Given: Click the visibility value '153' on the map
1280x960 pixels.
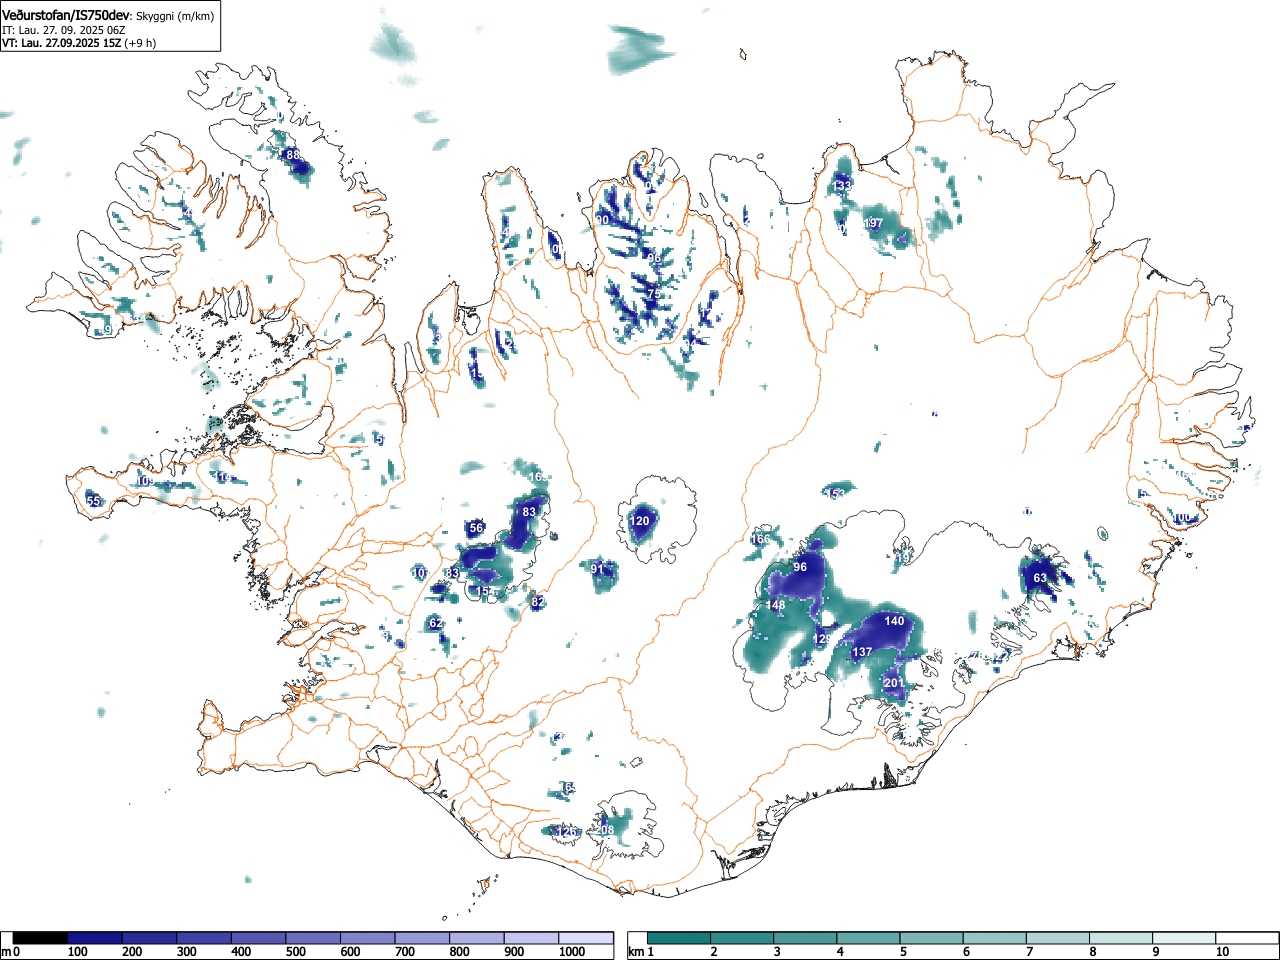Looking at the screenshot, I should [x=835, y=494].
